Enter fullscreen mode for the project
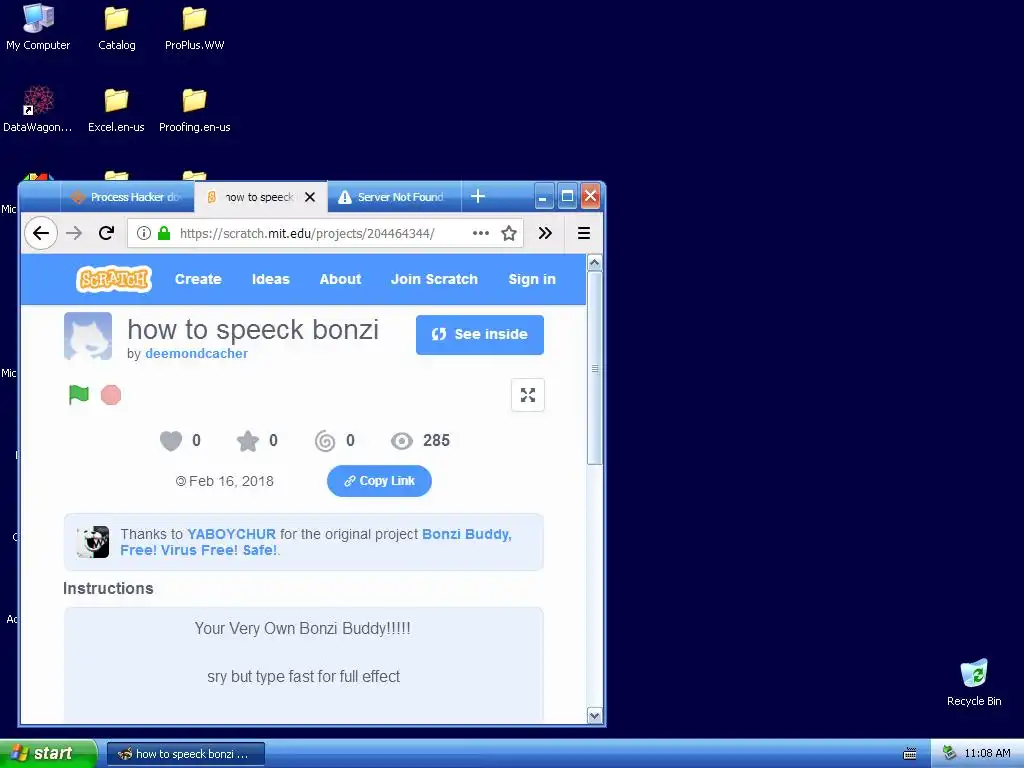The height and width of the screenshot is (768, 1024). (x=528, y=395)
